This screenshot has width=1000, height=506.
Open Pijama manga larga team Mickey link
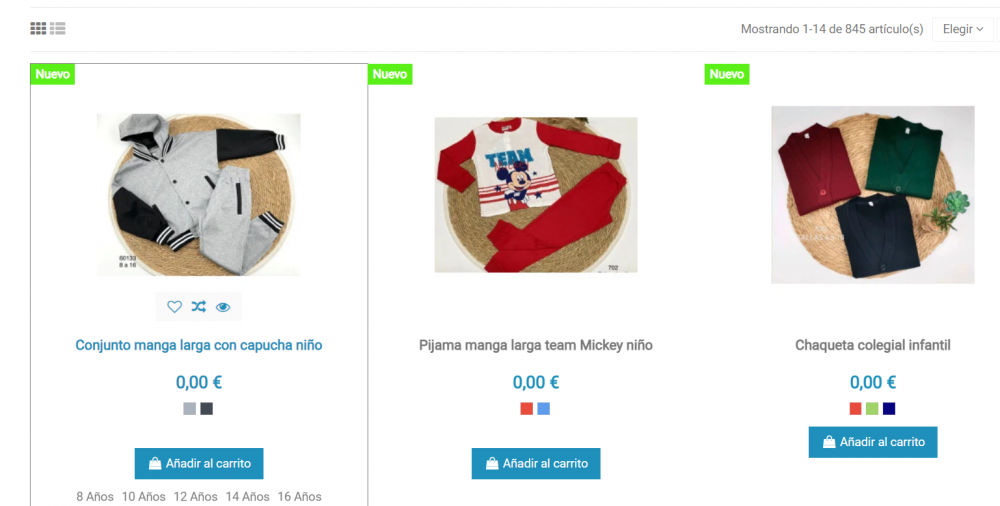[536, 345]
